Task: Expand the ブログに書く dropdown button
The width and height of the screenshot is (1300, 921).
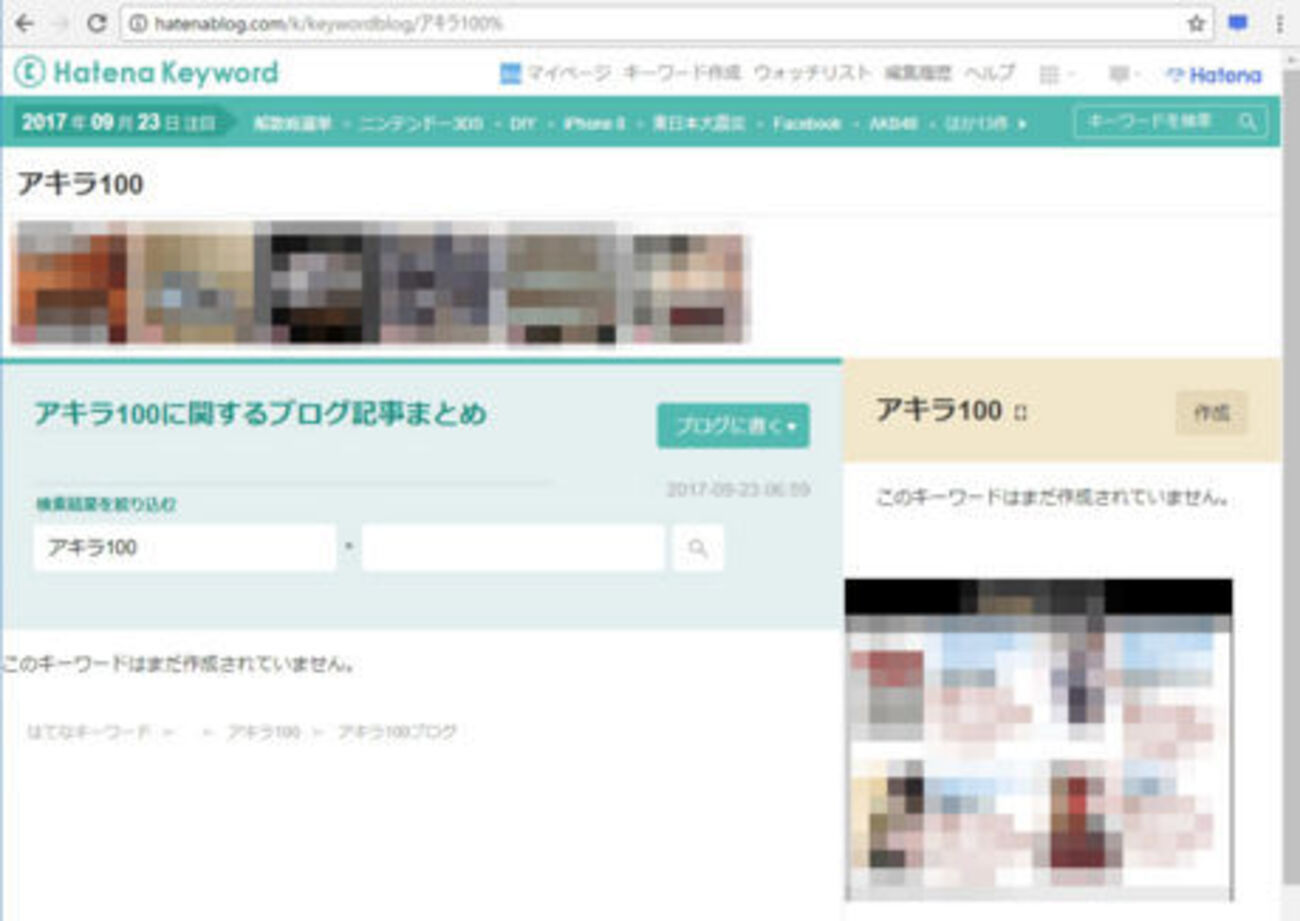Action: [733, 426]
